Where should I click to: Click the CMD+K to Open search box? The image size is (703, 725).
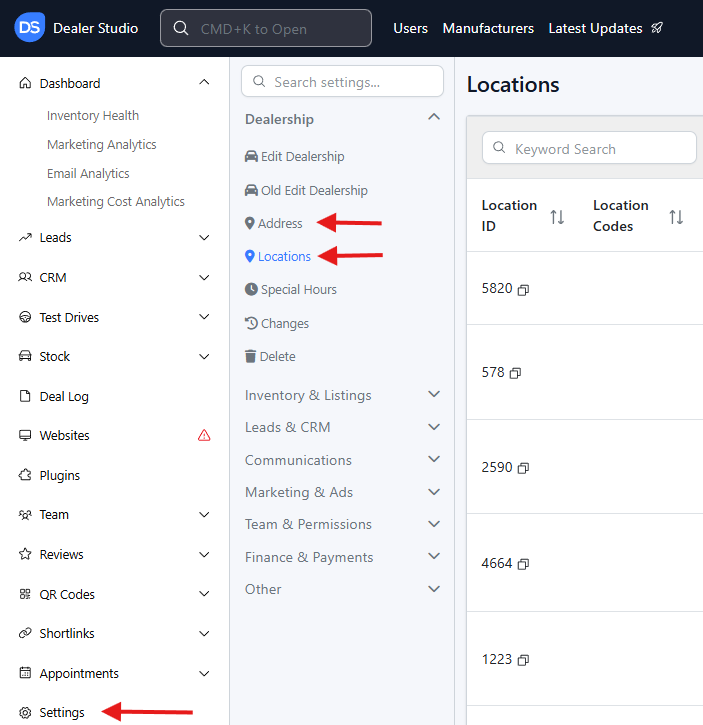[266, 28]
